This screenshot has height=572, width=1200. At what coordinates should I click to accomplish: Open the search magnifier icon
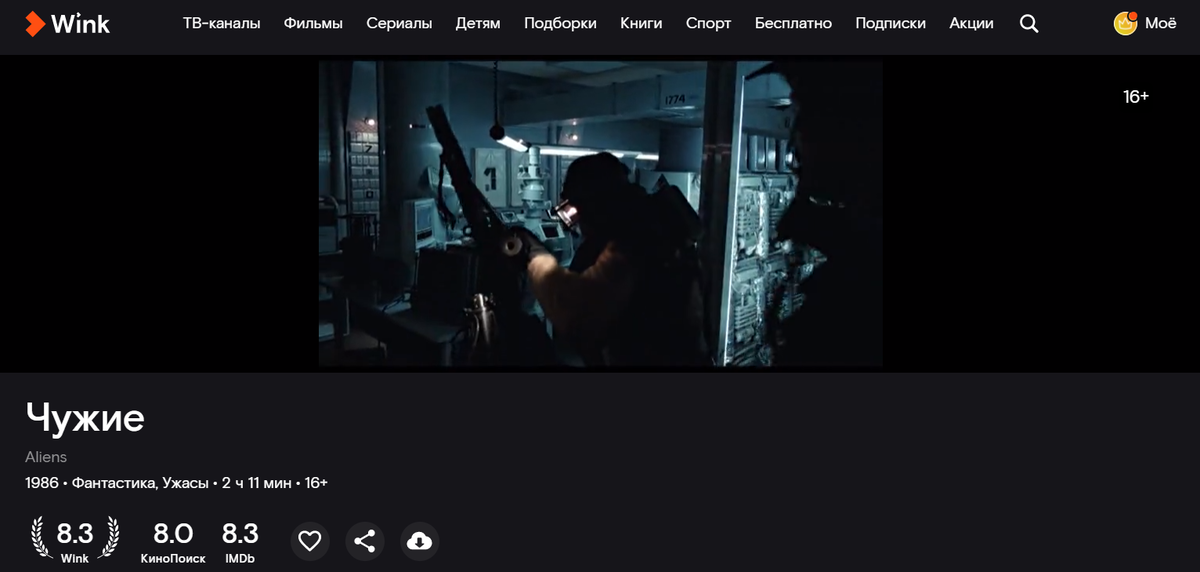(x=1029, y=23)
